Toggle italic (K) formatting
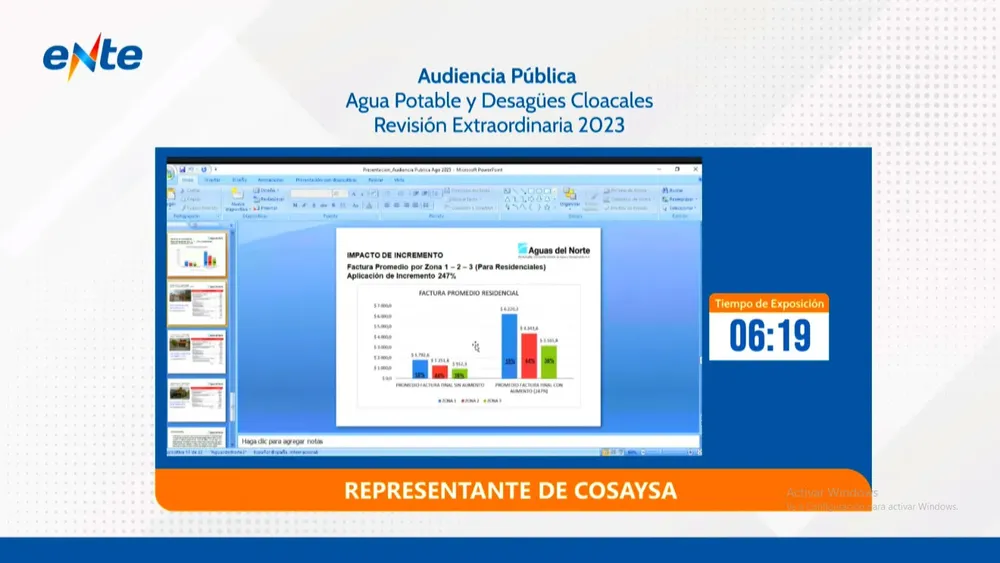The width and height of the screenshot is (1000, 563). [x=304, y=205]
